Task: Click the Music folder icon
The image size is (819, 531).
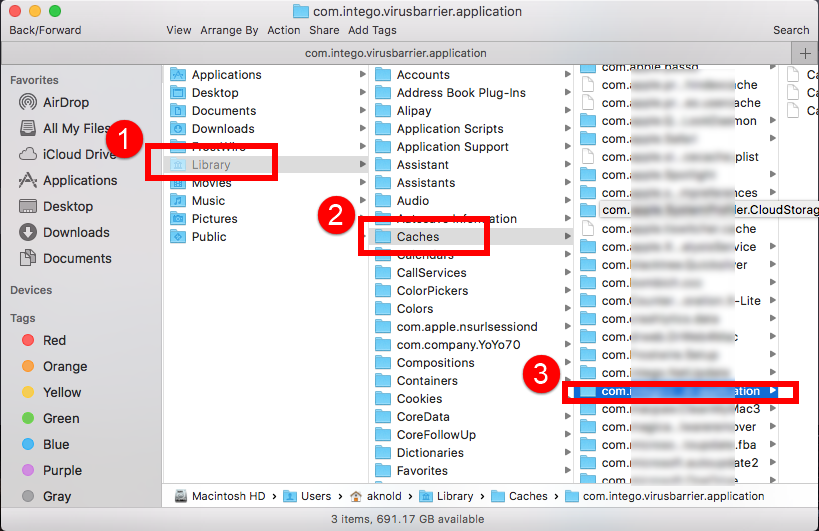Action: [178, 201]
